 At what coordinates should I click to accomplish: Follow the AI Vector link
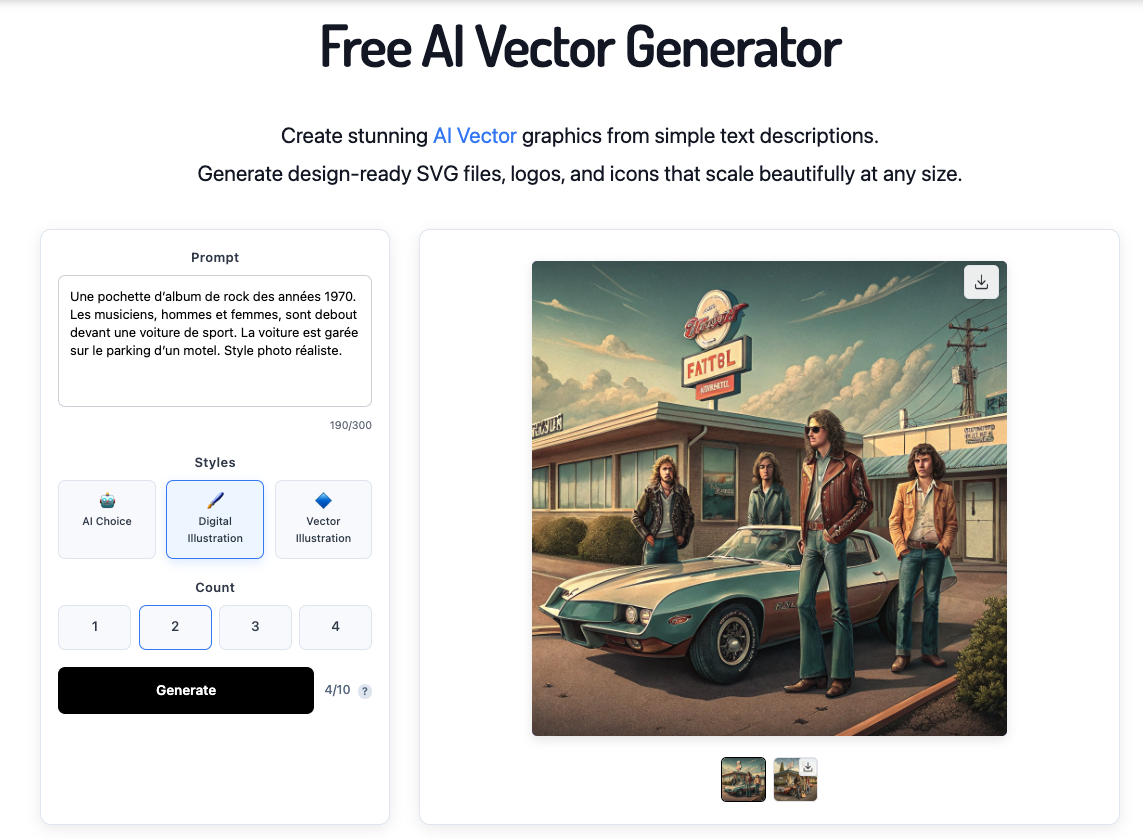(x=475, y=136)
